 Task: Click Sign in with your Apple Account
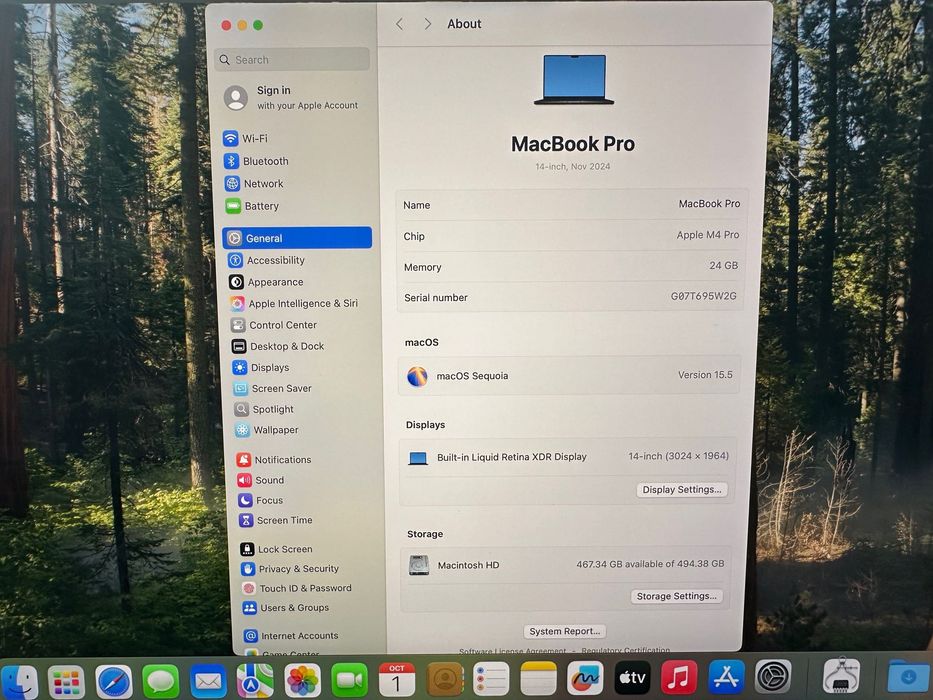tap(292, 97)
